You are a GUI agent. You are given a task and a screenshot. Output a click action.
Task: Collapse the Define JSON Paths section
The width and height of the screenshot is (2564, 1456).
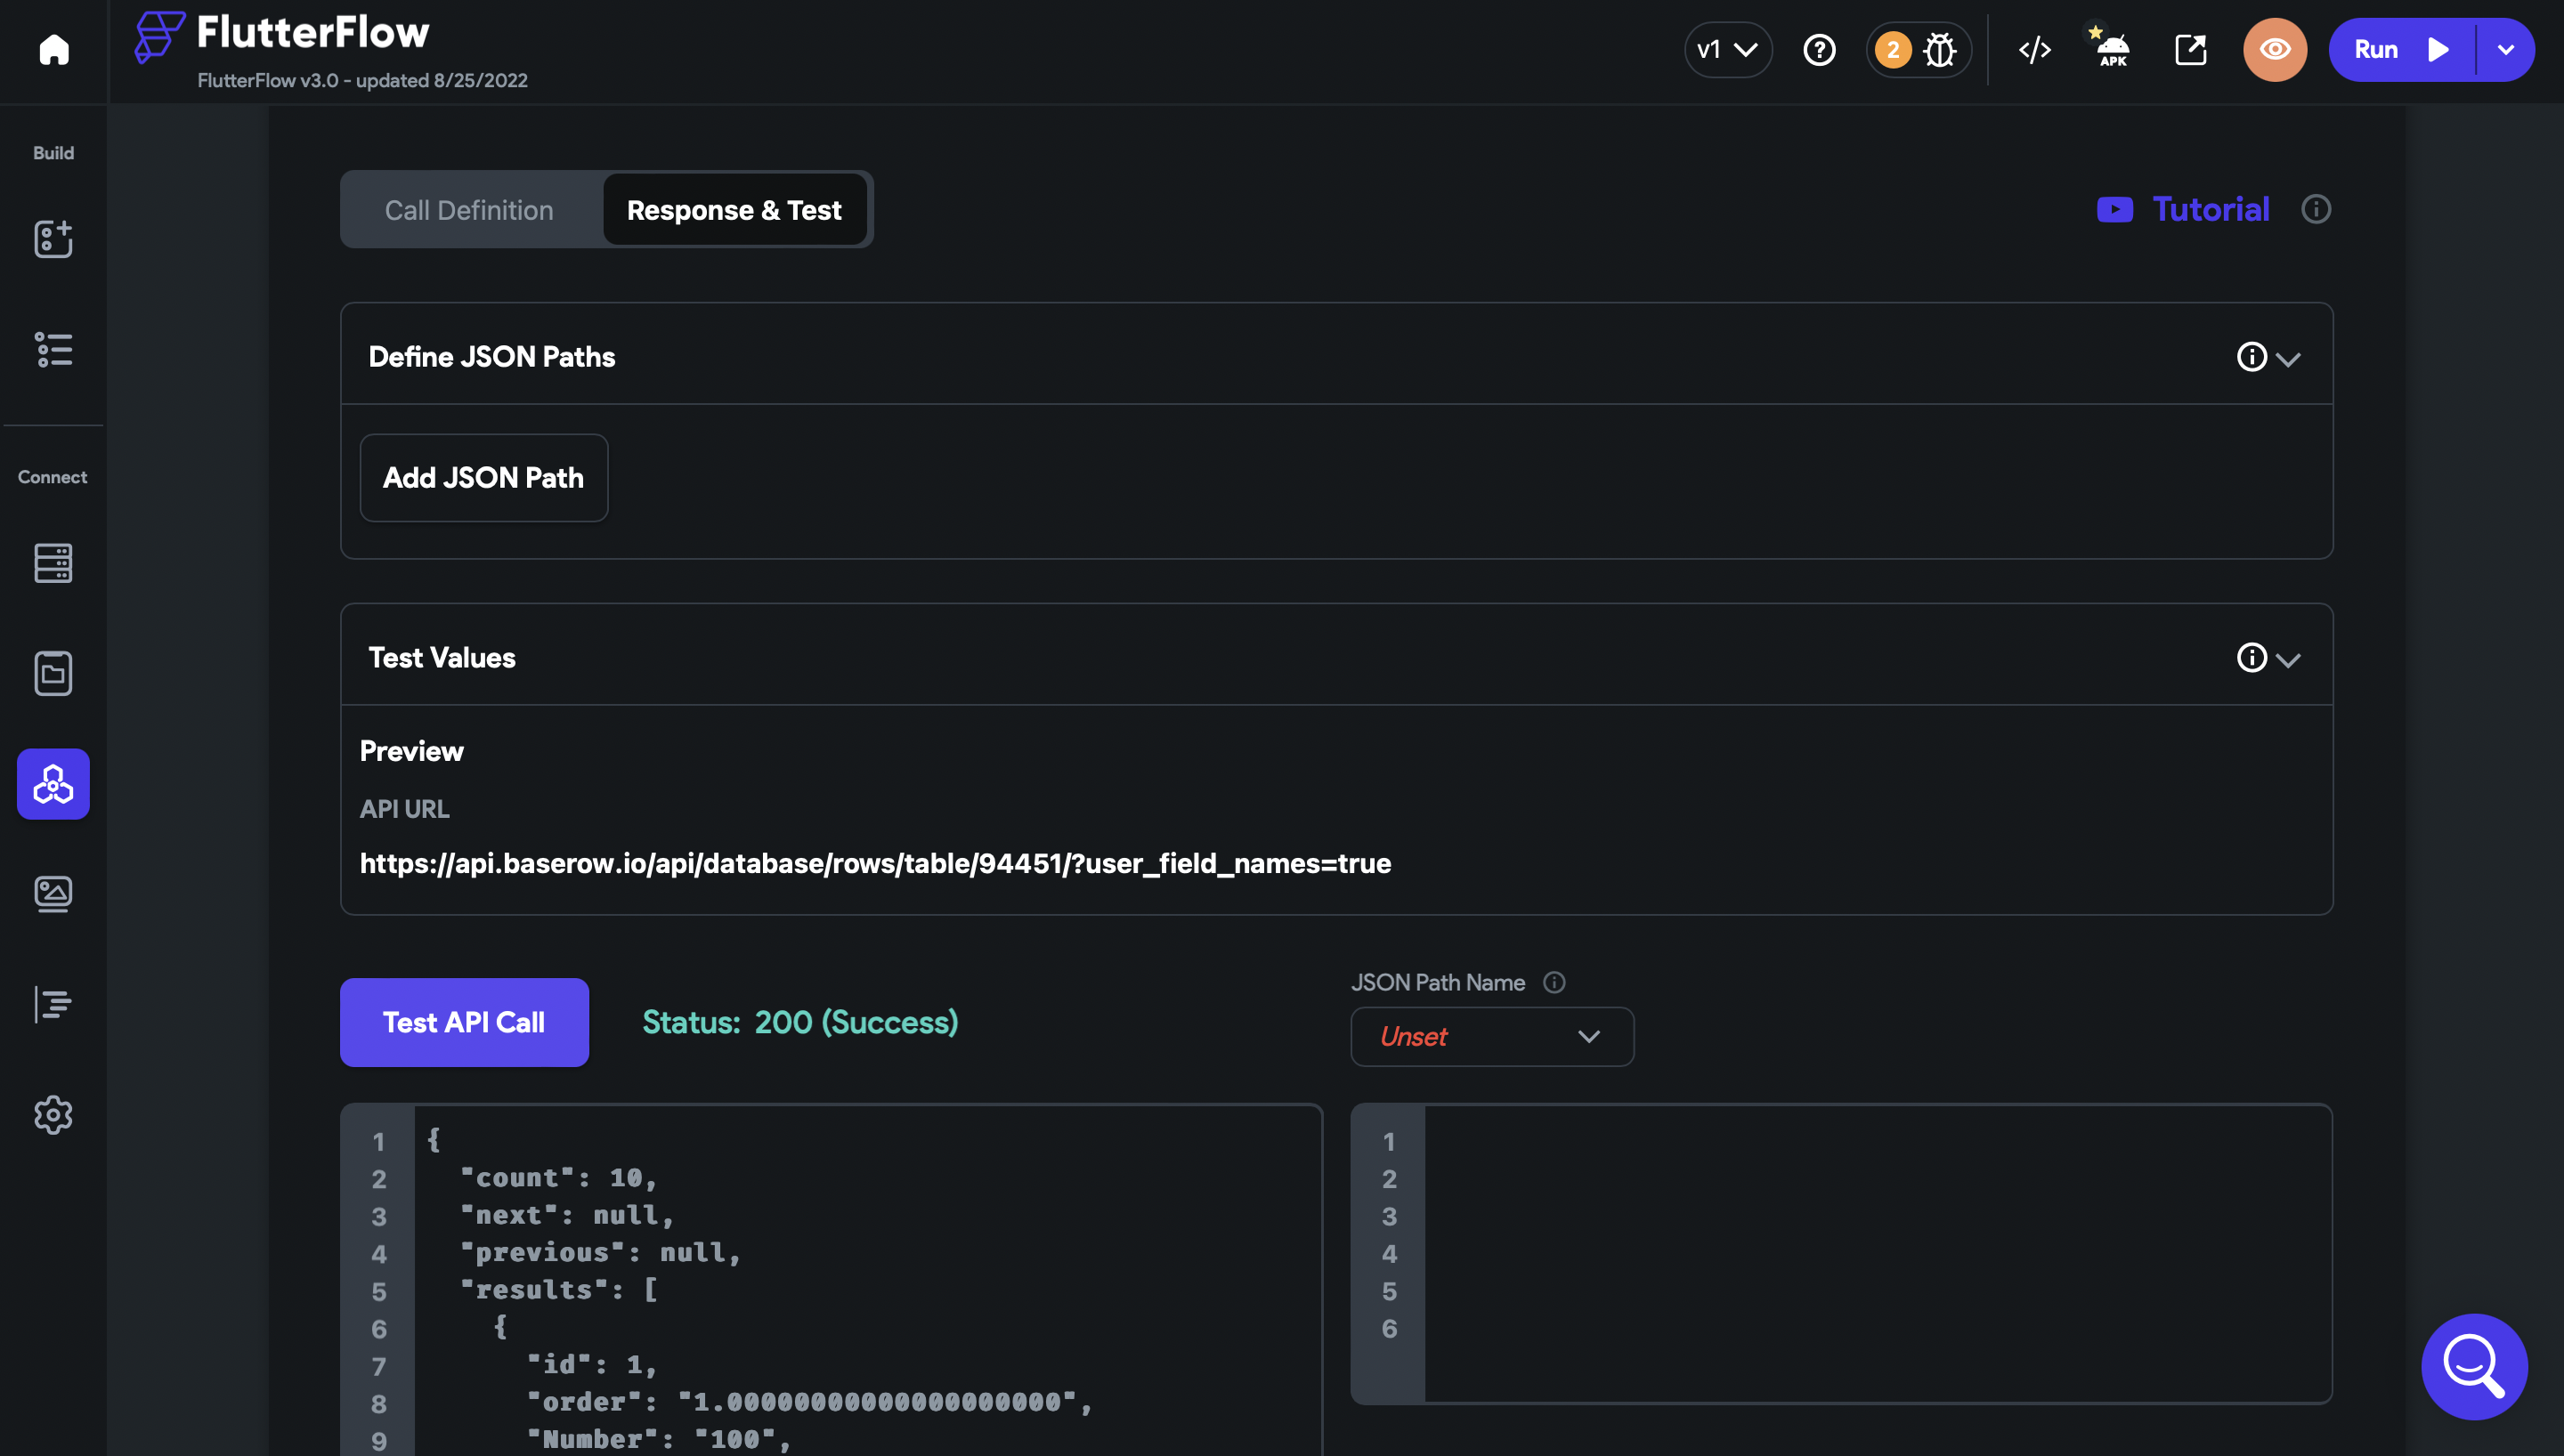click(x=2287, y=358)
